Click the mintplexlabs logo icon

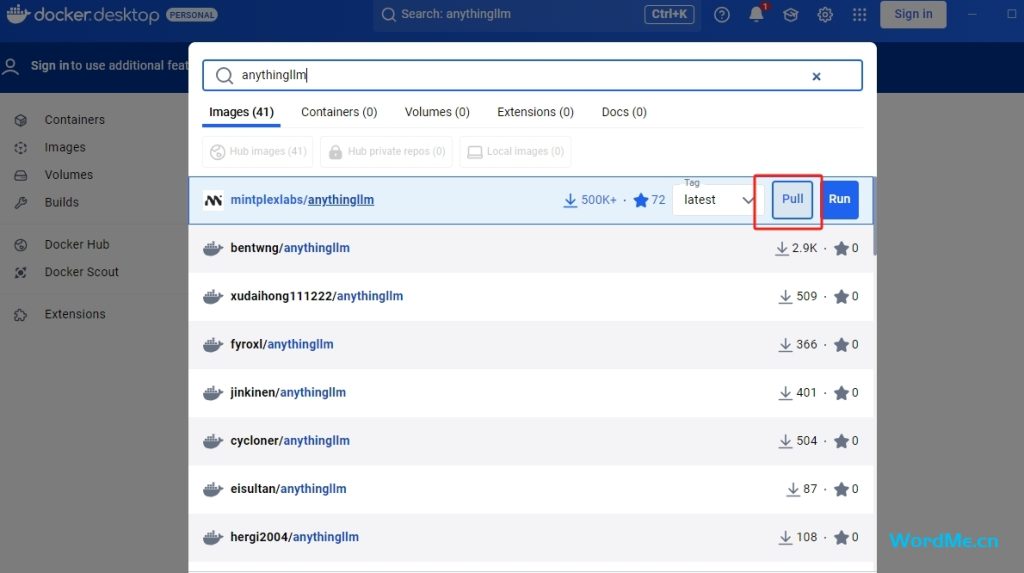pyautogui.click(x=213, y=200)
